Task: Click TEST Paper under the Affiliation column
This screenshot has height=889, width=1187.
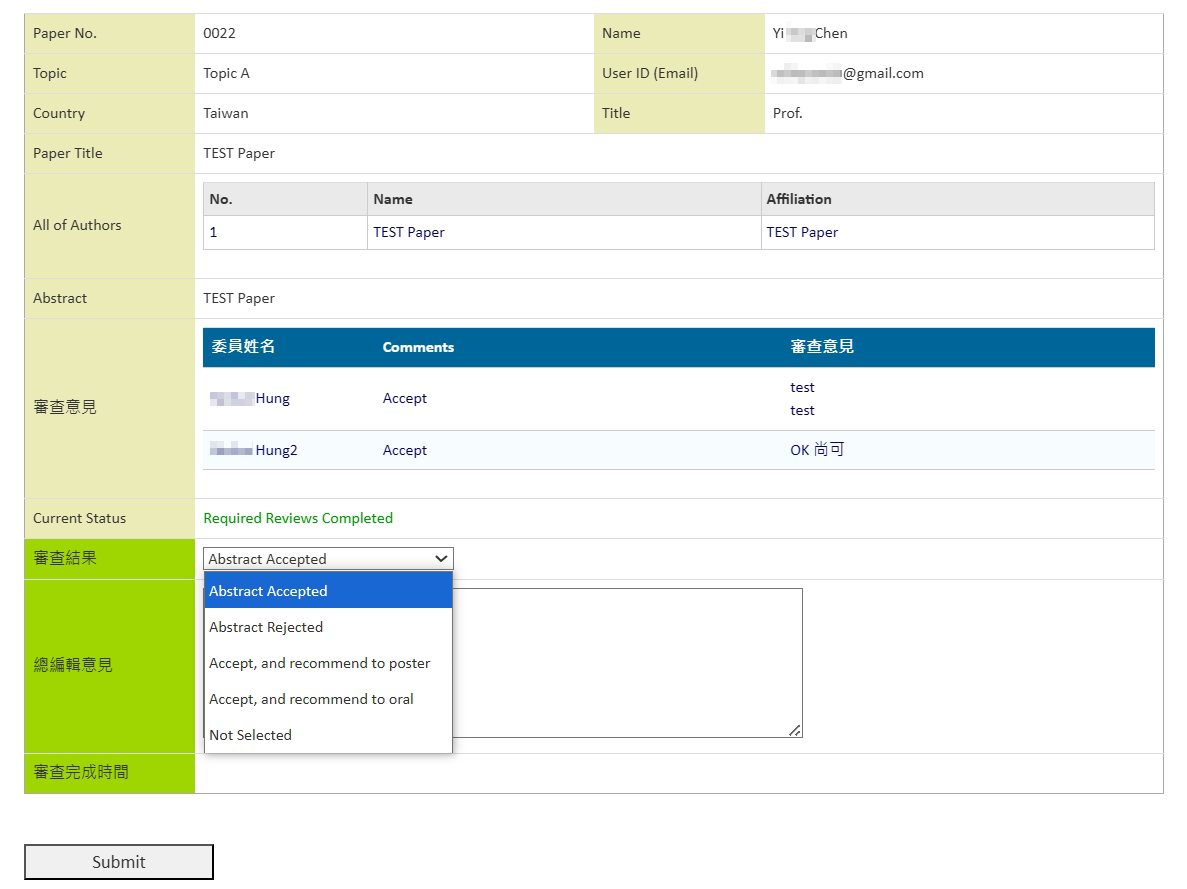Action: (802, 232)
